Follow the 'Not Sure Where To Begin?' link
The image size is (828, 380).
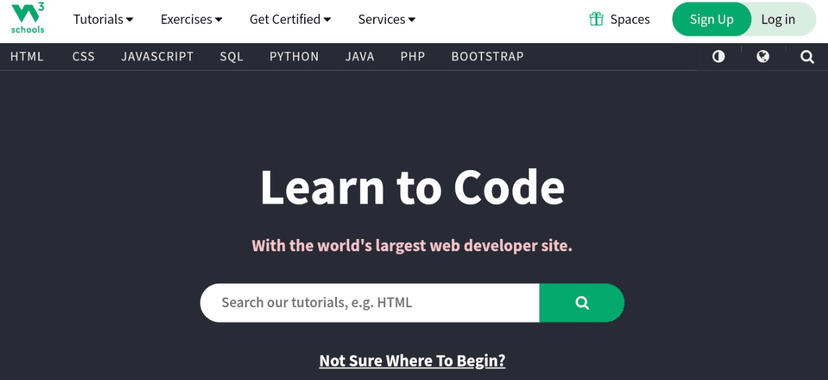coord(412,361)
